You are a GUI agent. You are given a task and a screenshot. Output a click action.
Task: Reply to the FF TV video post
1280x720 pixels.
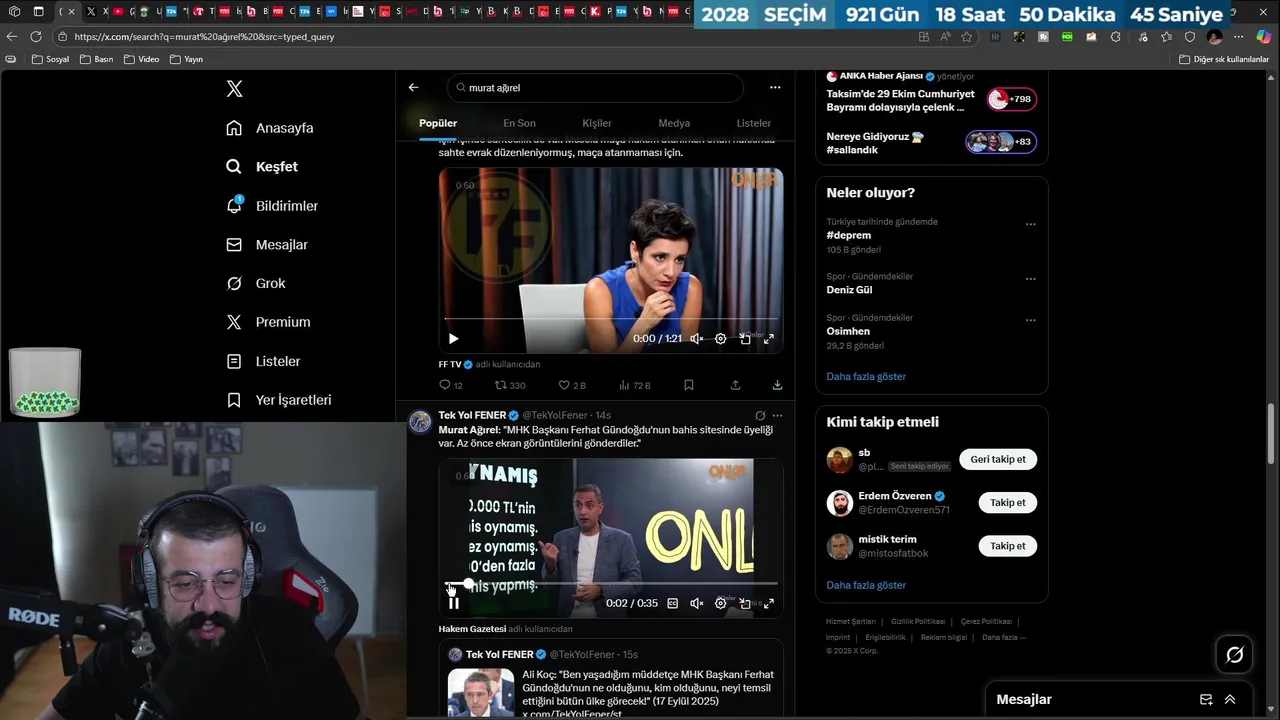coord(451,385)
